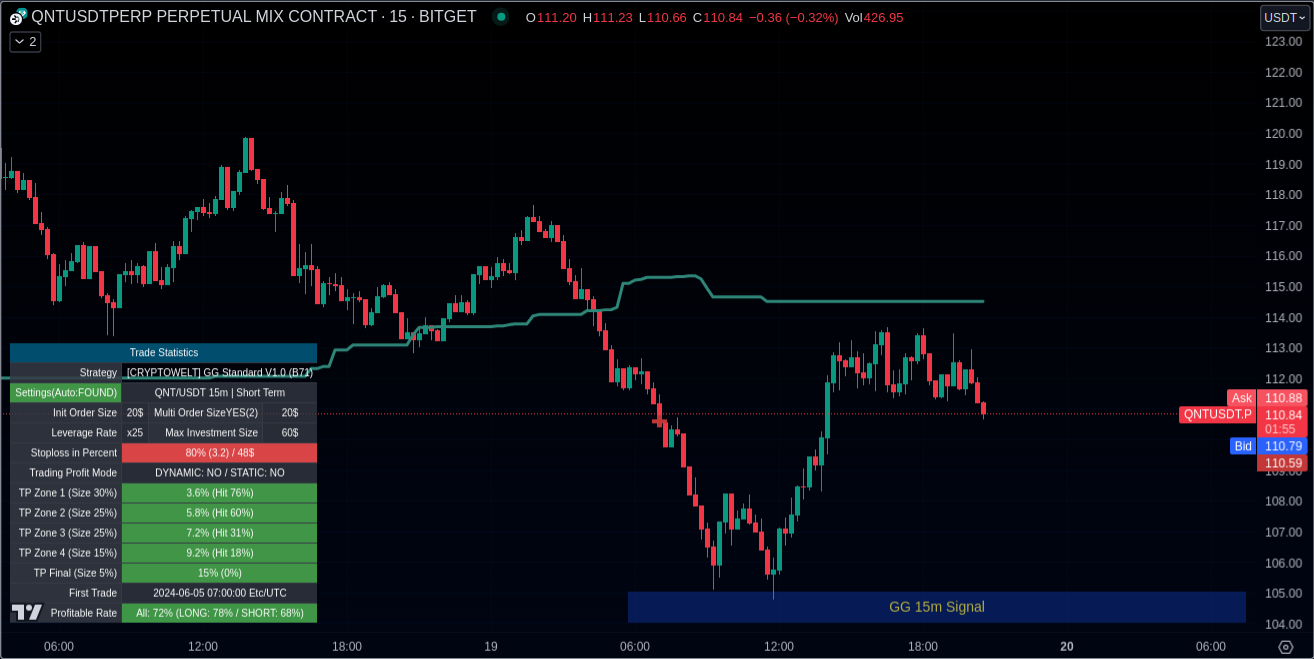Click the Profitable Rate green cell
1314x659 pixels.
click(x=219, y=613)
